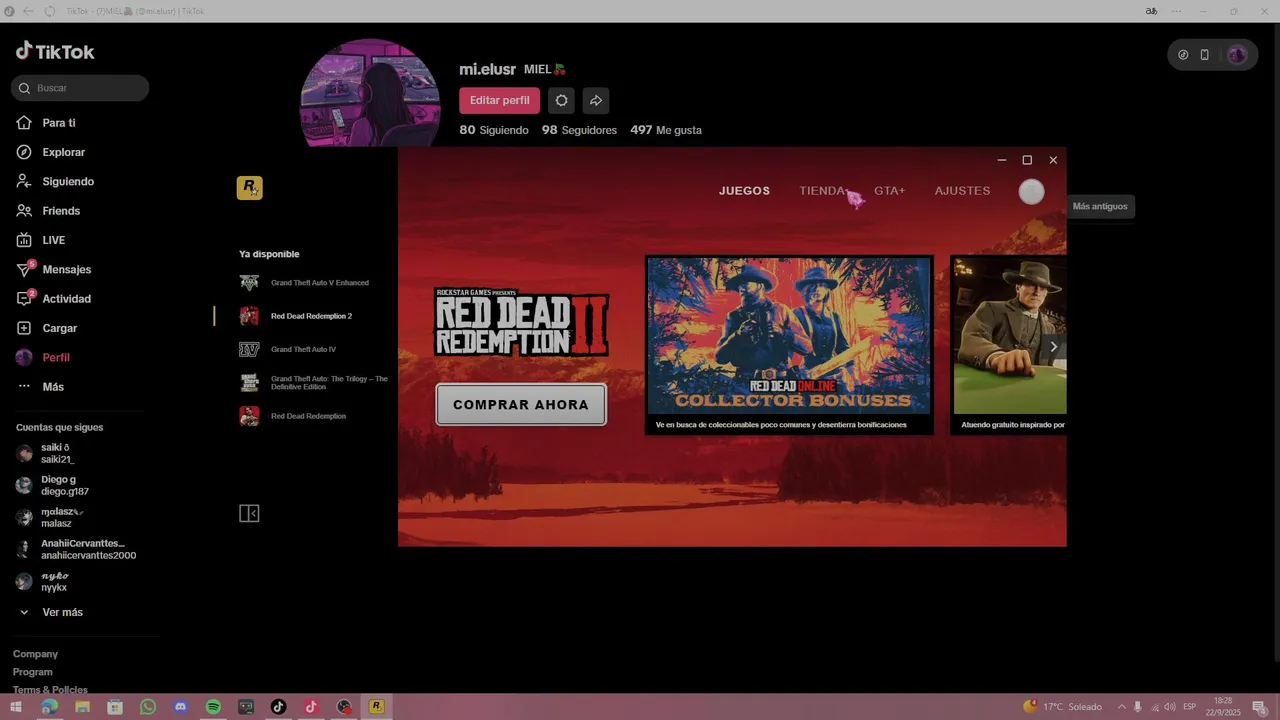
Task: Open Spotify from the taskbar
Action: click(x=213, y=707)
